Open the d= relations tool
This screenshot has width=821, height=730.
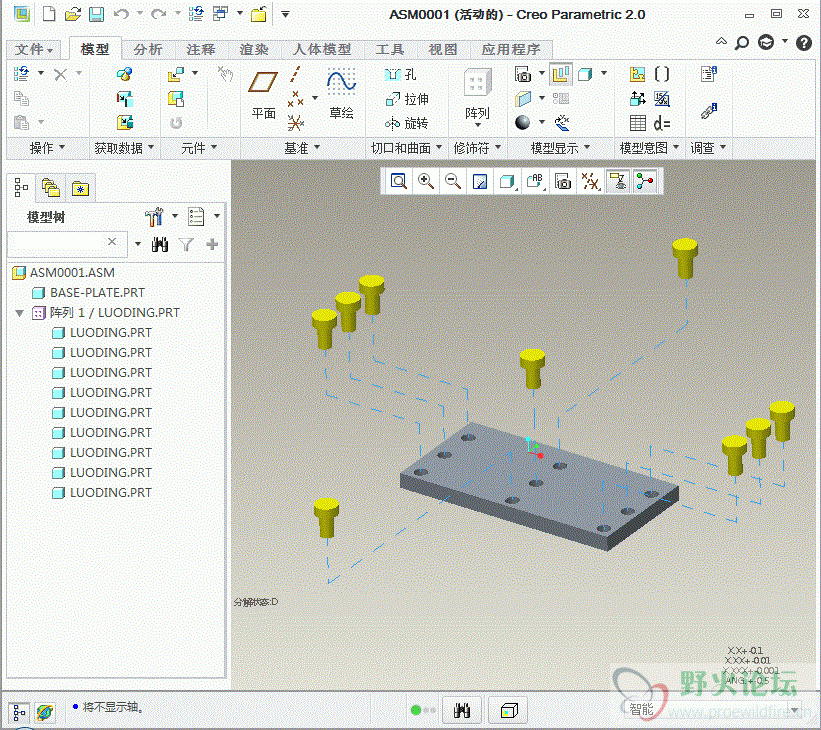[662, 124]
